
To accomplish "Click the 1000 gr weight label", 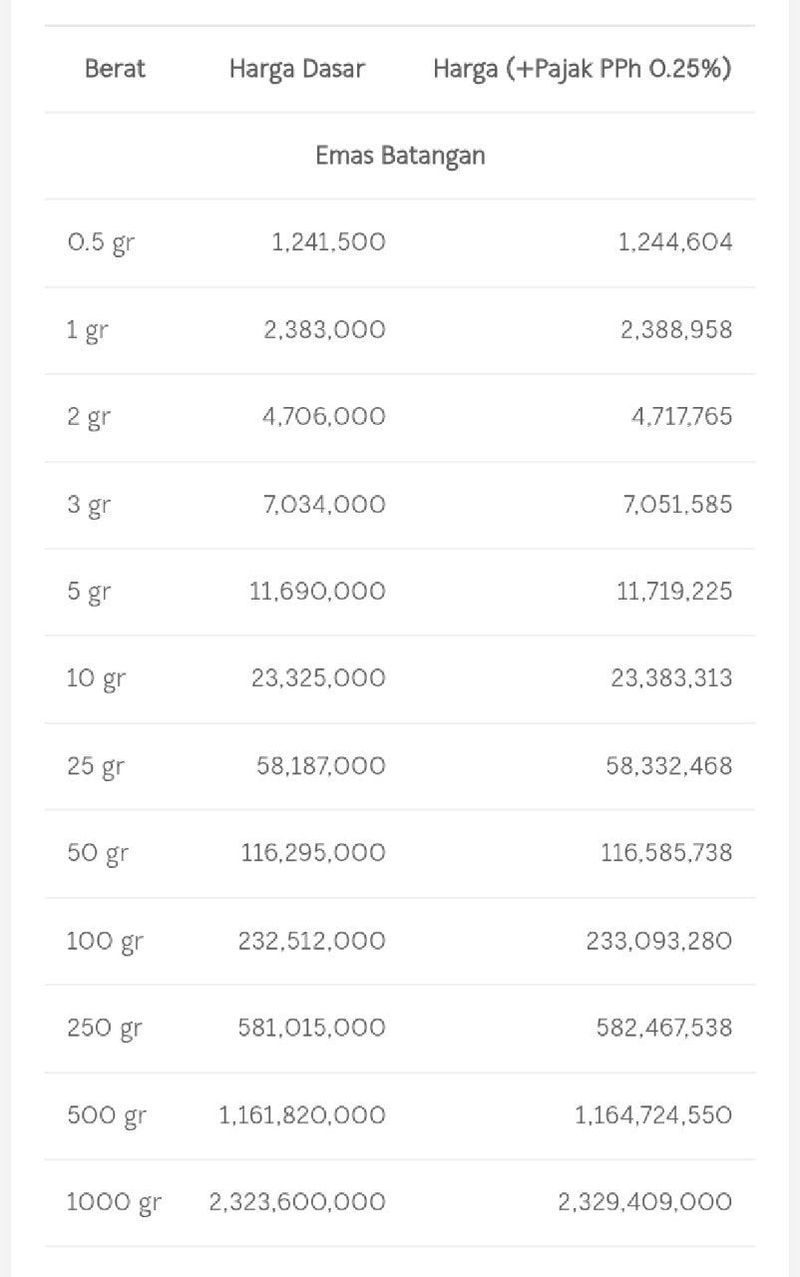I will (x=114, y=1202).
